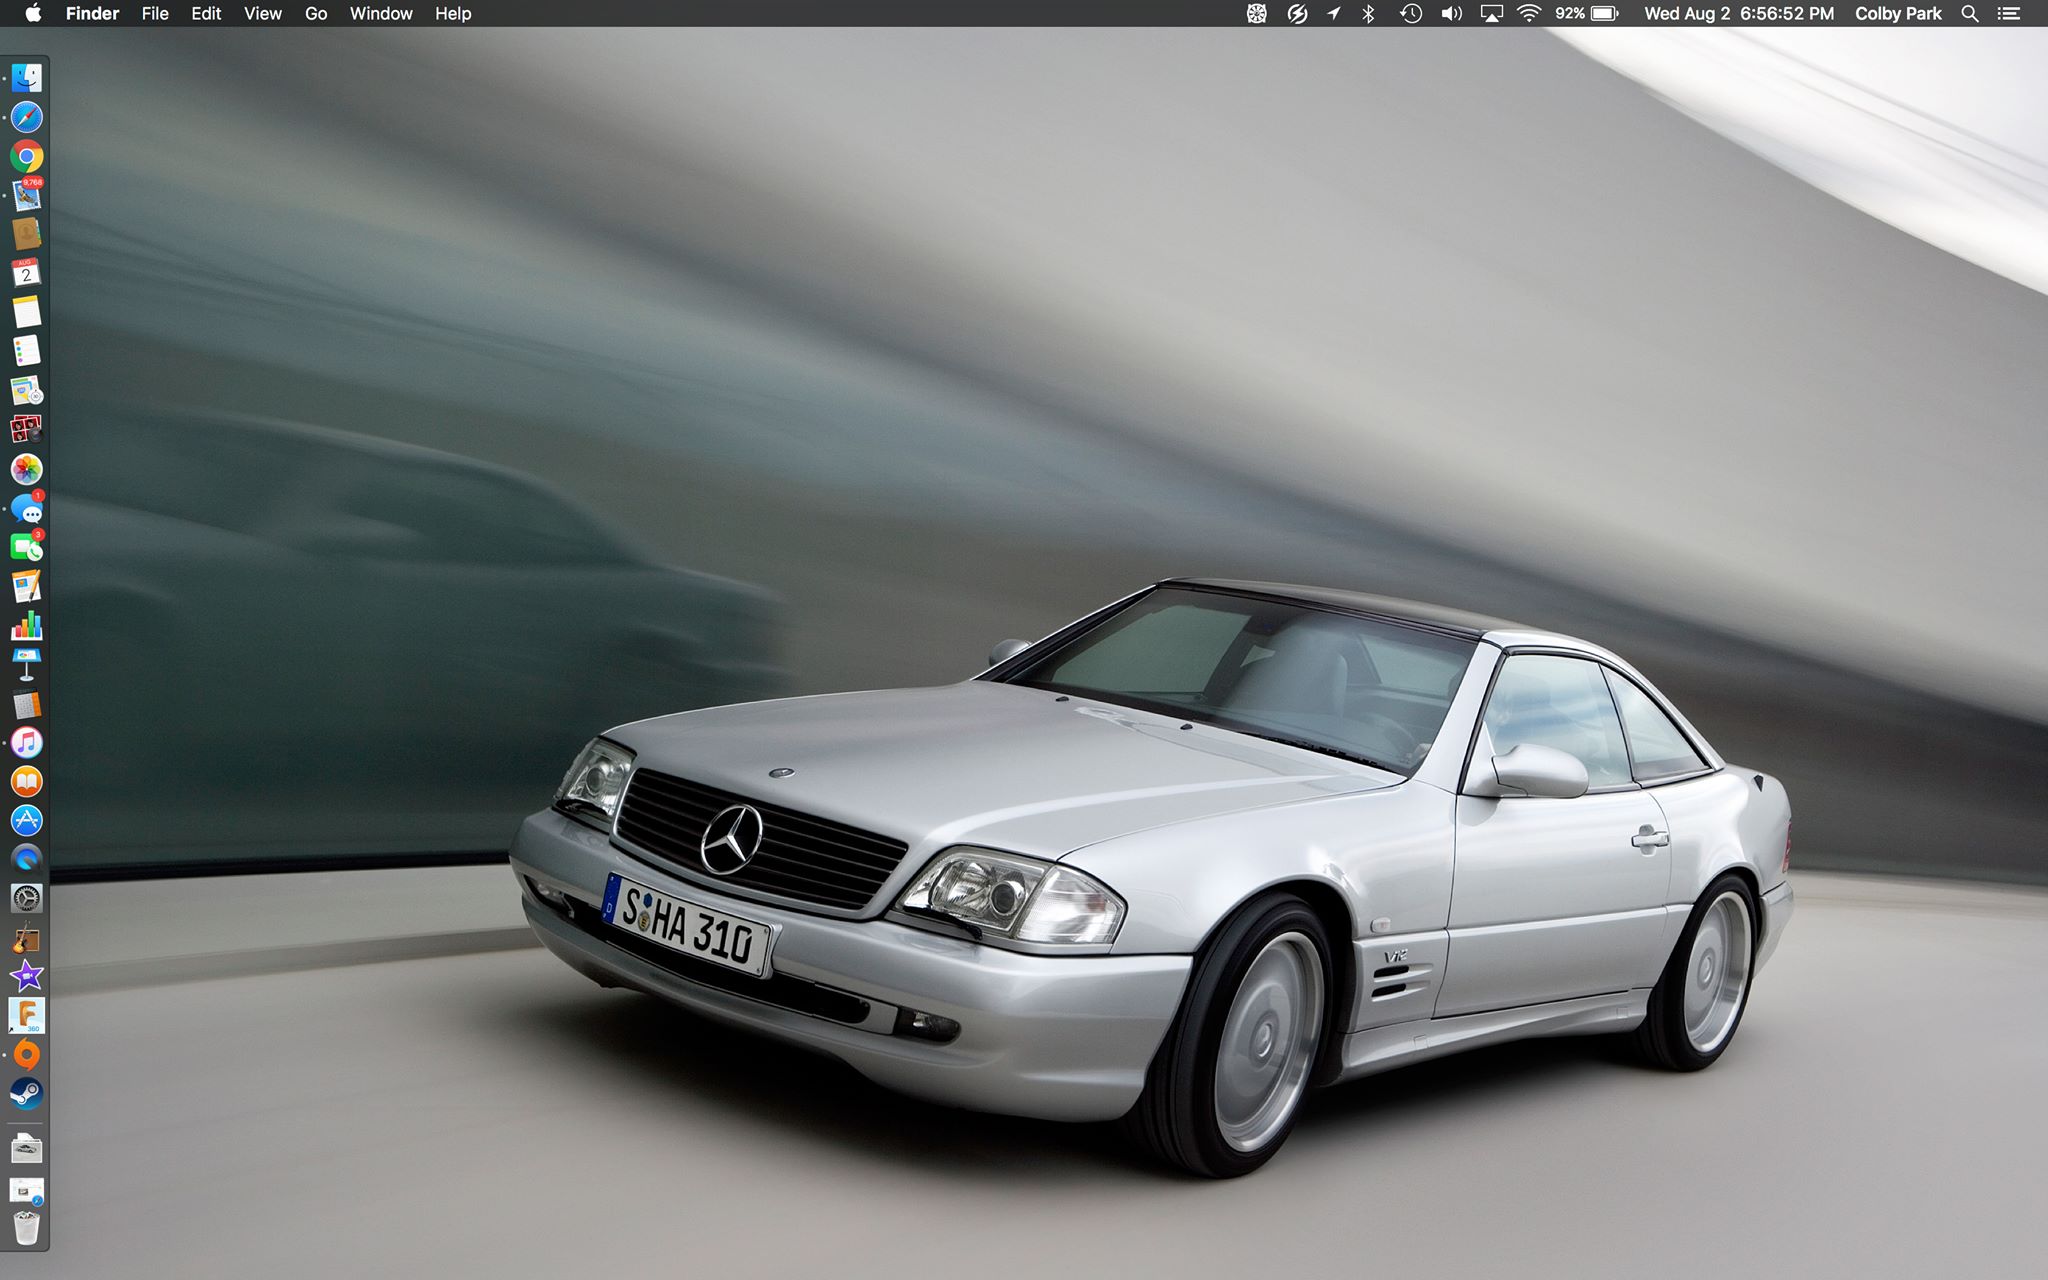The height and width of the screenshot is (1280, 2048).
Task: Launch Steam from the Dock
Action: point(27,1094)
